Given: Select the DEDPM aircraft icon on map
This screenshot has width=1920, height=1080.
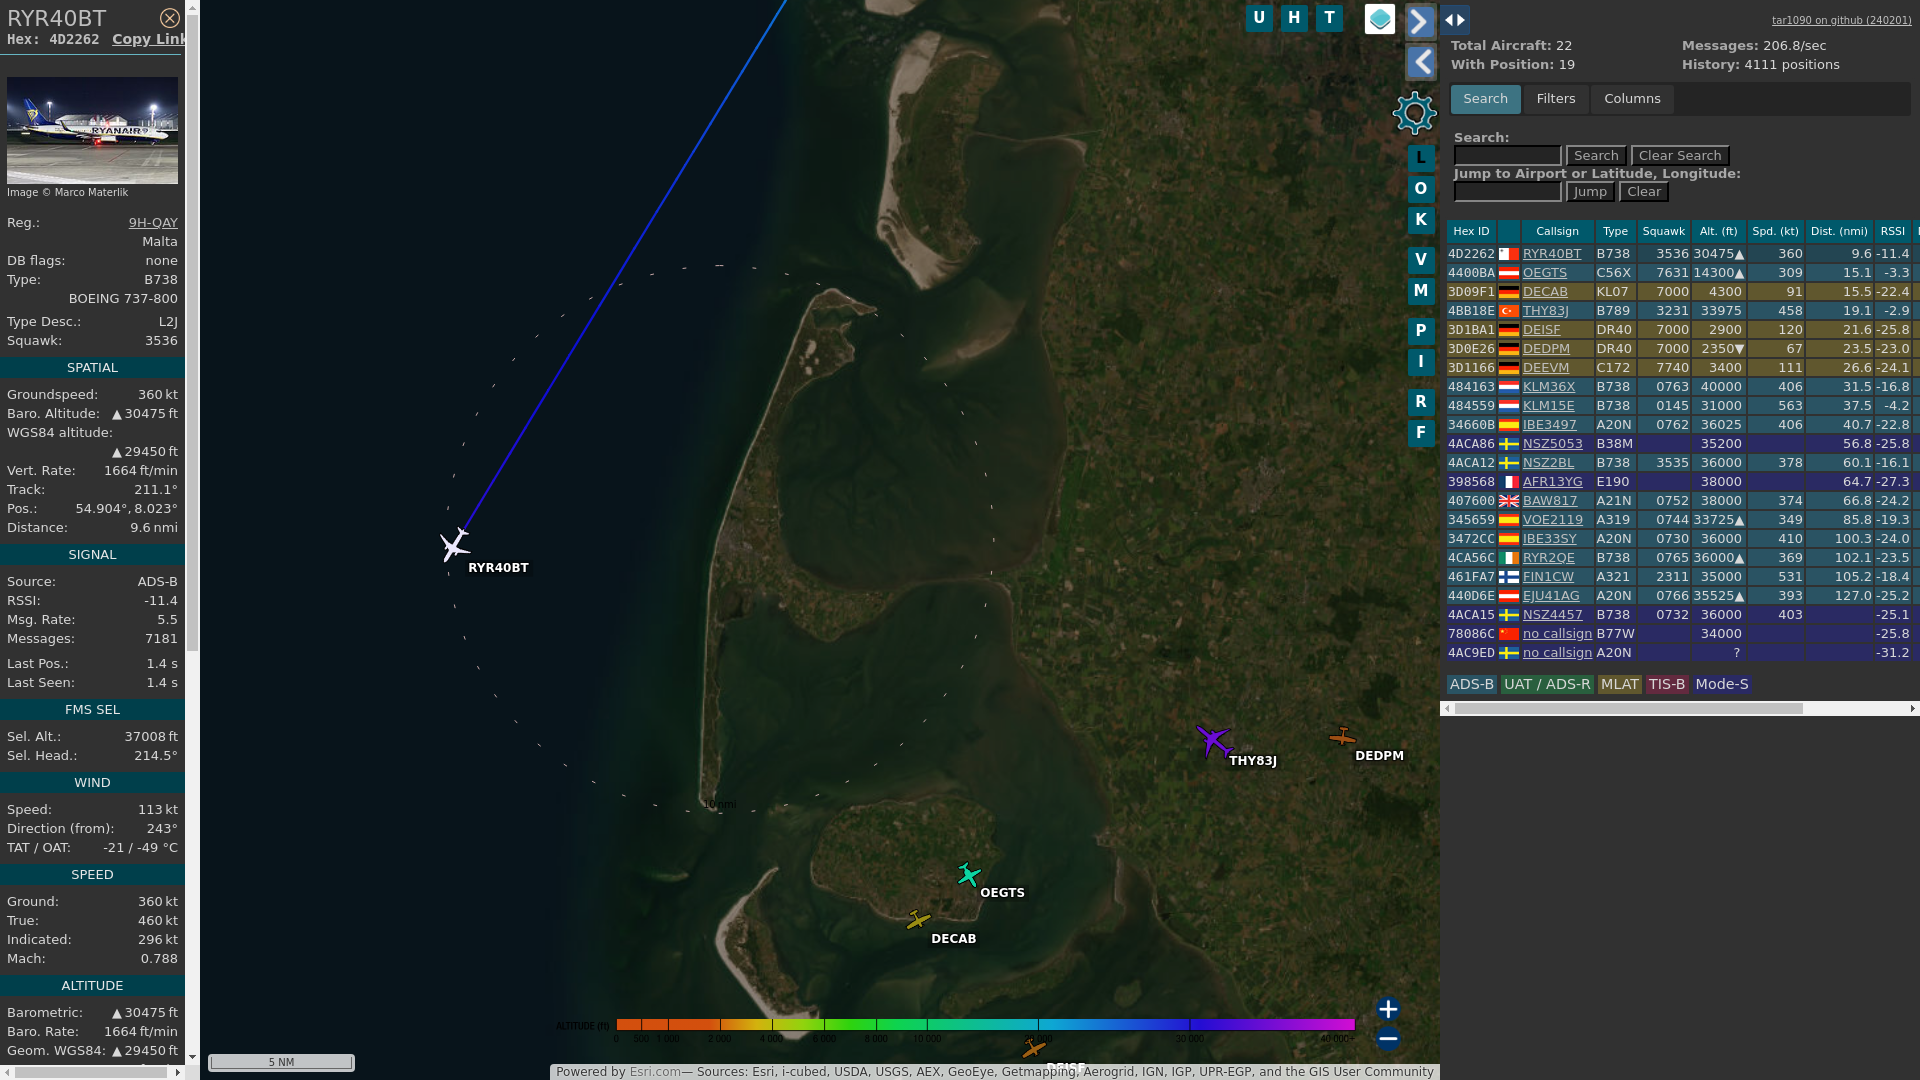Looking at the screenshot, I should click(x=1342, y=737).
